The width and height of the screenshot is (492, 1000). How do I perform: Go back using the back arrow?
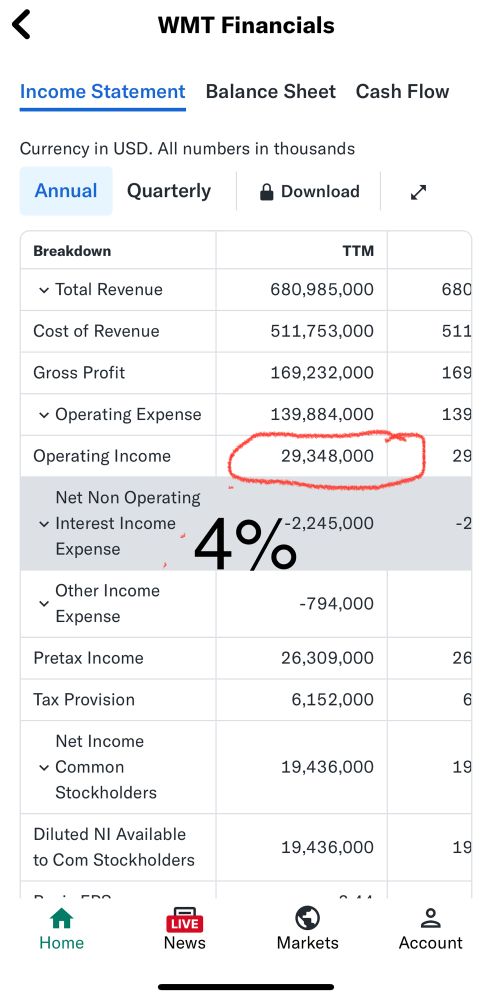[21, 25]
